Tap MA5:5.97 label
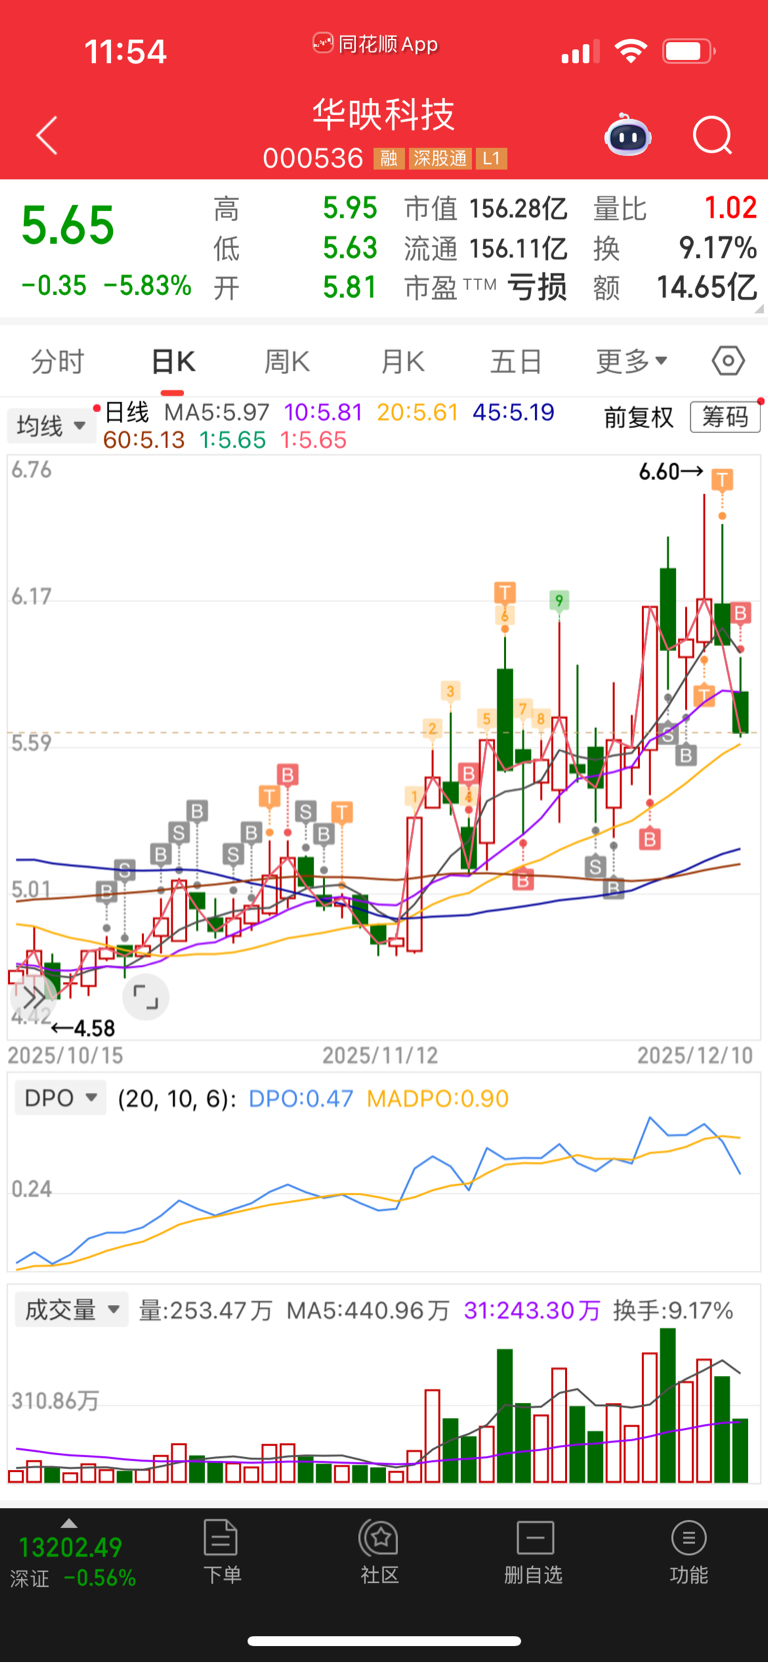This screenshot has width=768, height=1663. pyautogui.click(x=217, y=412)
